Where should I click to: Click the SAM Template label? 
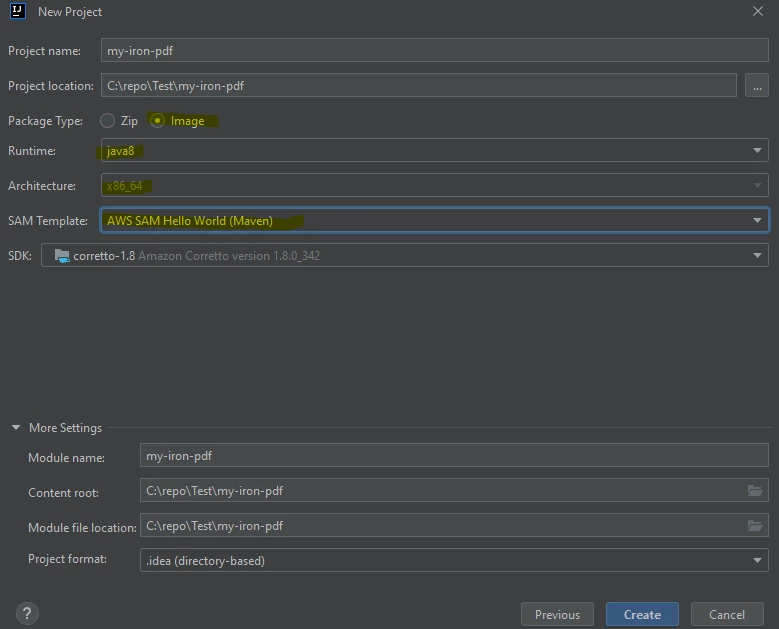[48, 221]
